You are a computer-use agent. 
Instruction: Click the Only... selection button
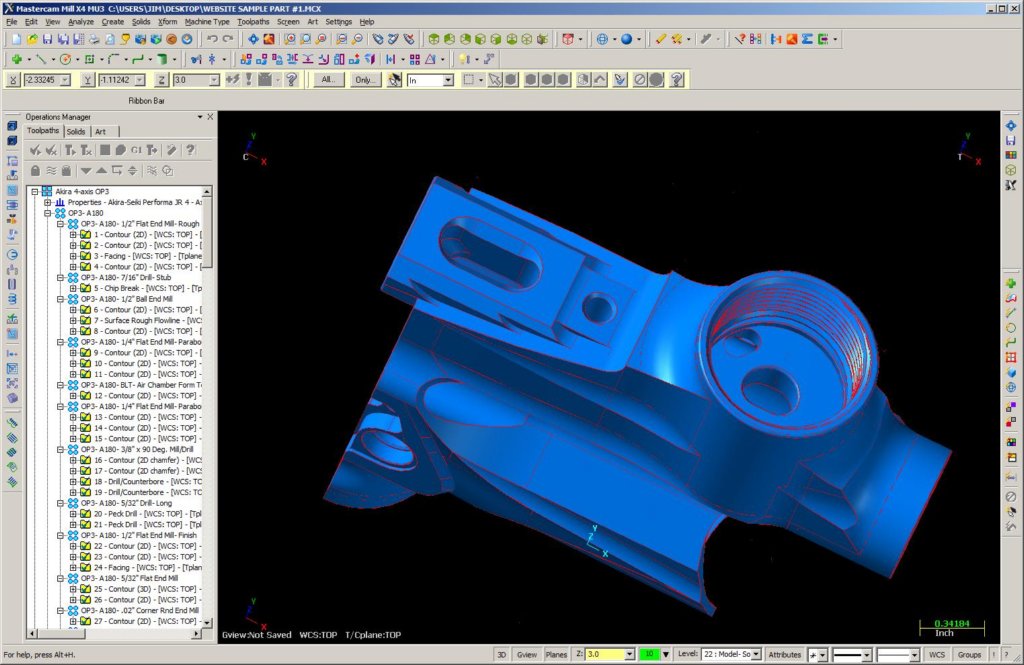[364, 80]
